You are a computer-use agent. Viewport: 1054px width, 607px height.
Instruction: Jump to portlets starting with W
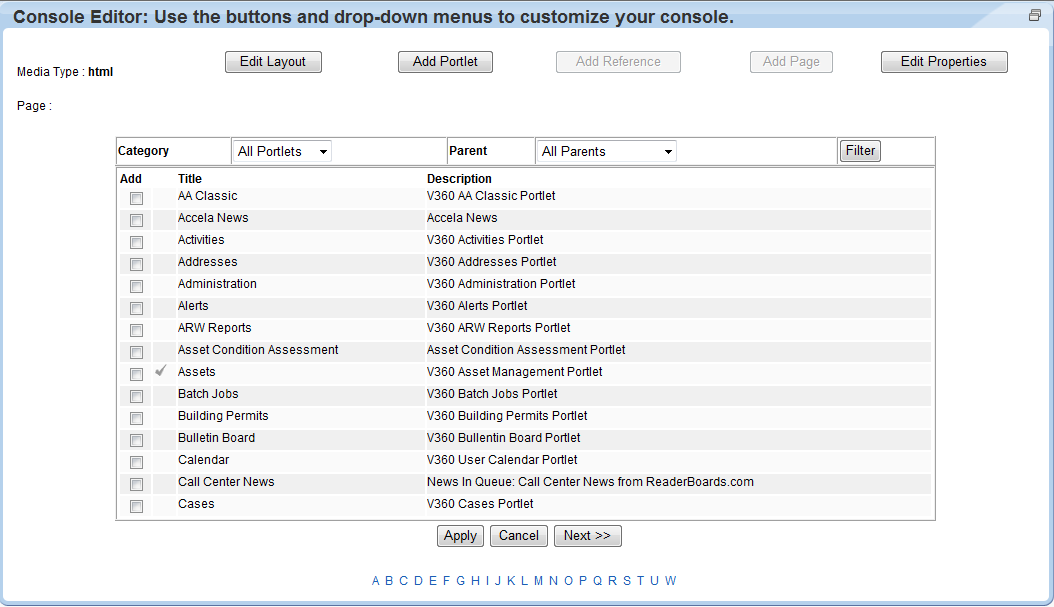670,580
